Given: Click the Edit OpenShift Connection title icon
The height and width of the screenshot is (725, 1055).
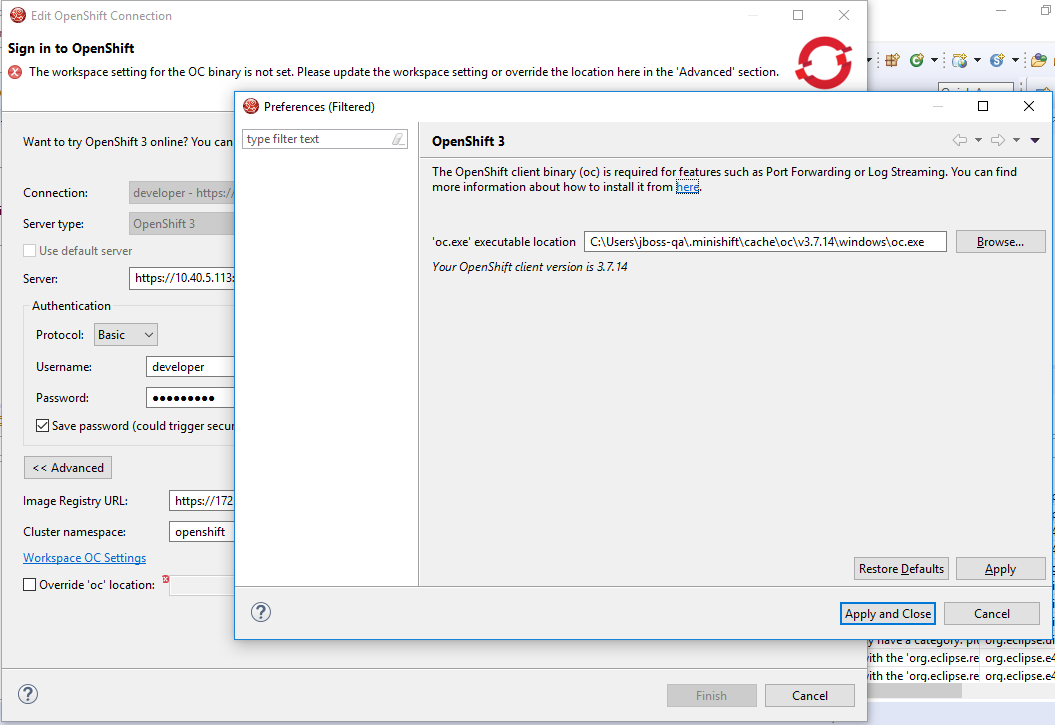Looking at the screenshot, I should (18, 15).
